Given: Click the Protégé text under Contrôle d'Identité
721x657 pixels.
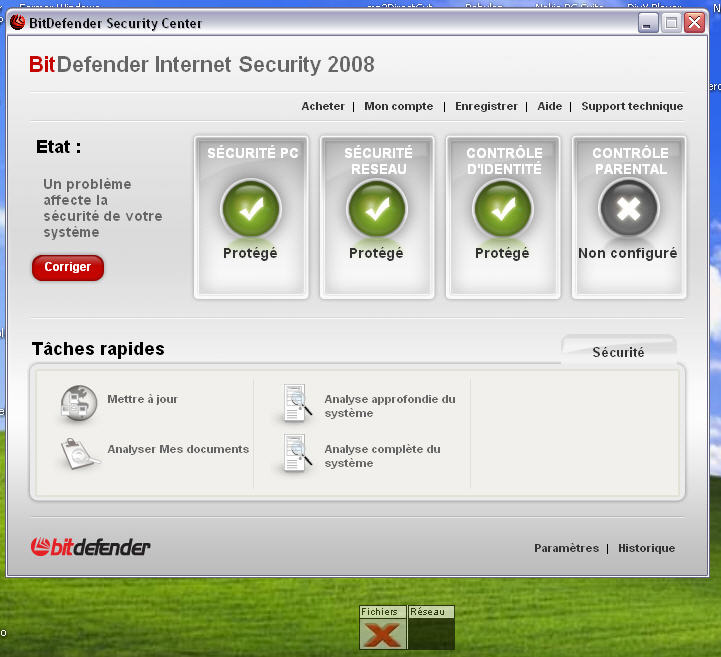Looking at the screenshot, I should coord(502,253).
